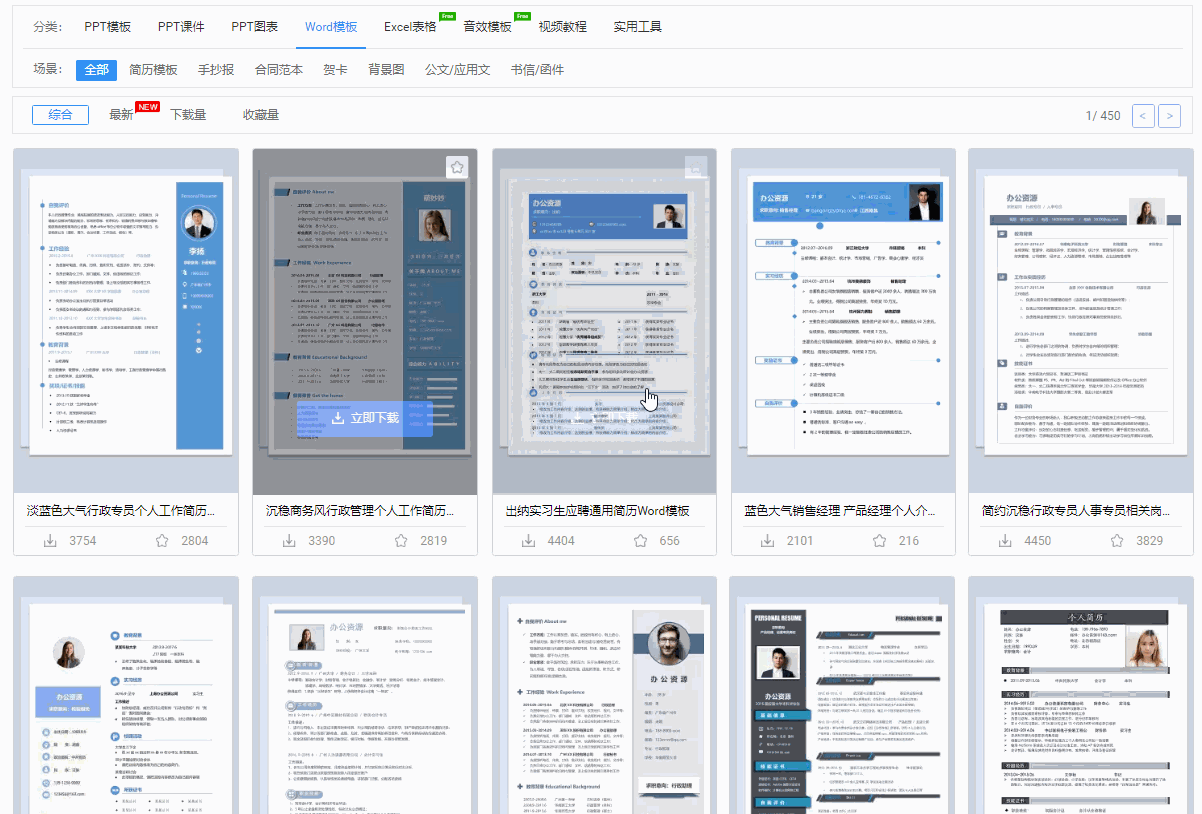This screenshot has height=814, width=1202.
Task: Click the star collection icon under 出纳实习 template
Action: [640, 539]
